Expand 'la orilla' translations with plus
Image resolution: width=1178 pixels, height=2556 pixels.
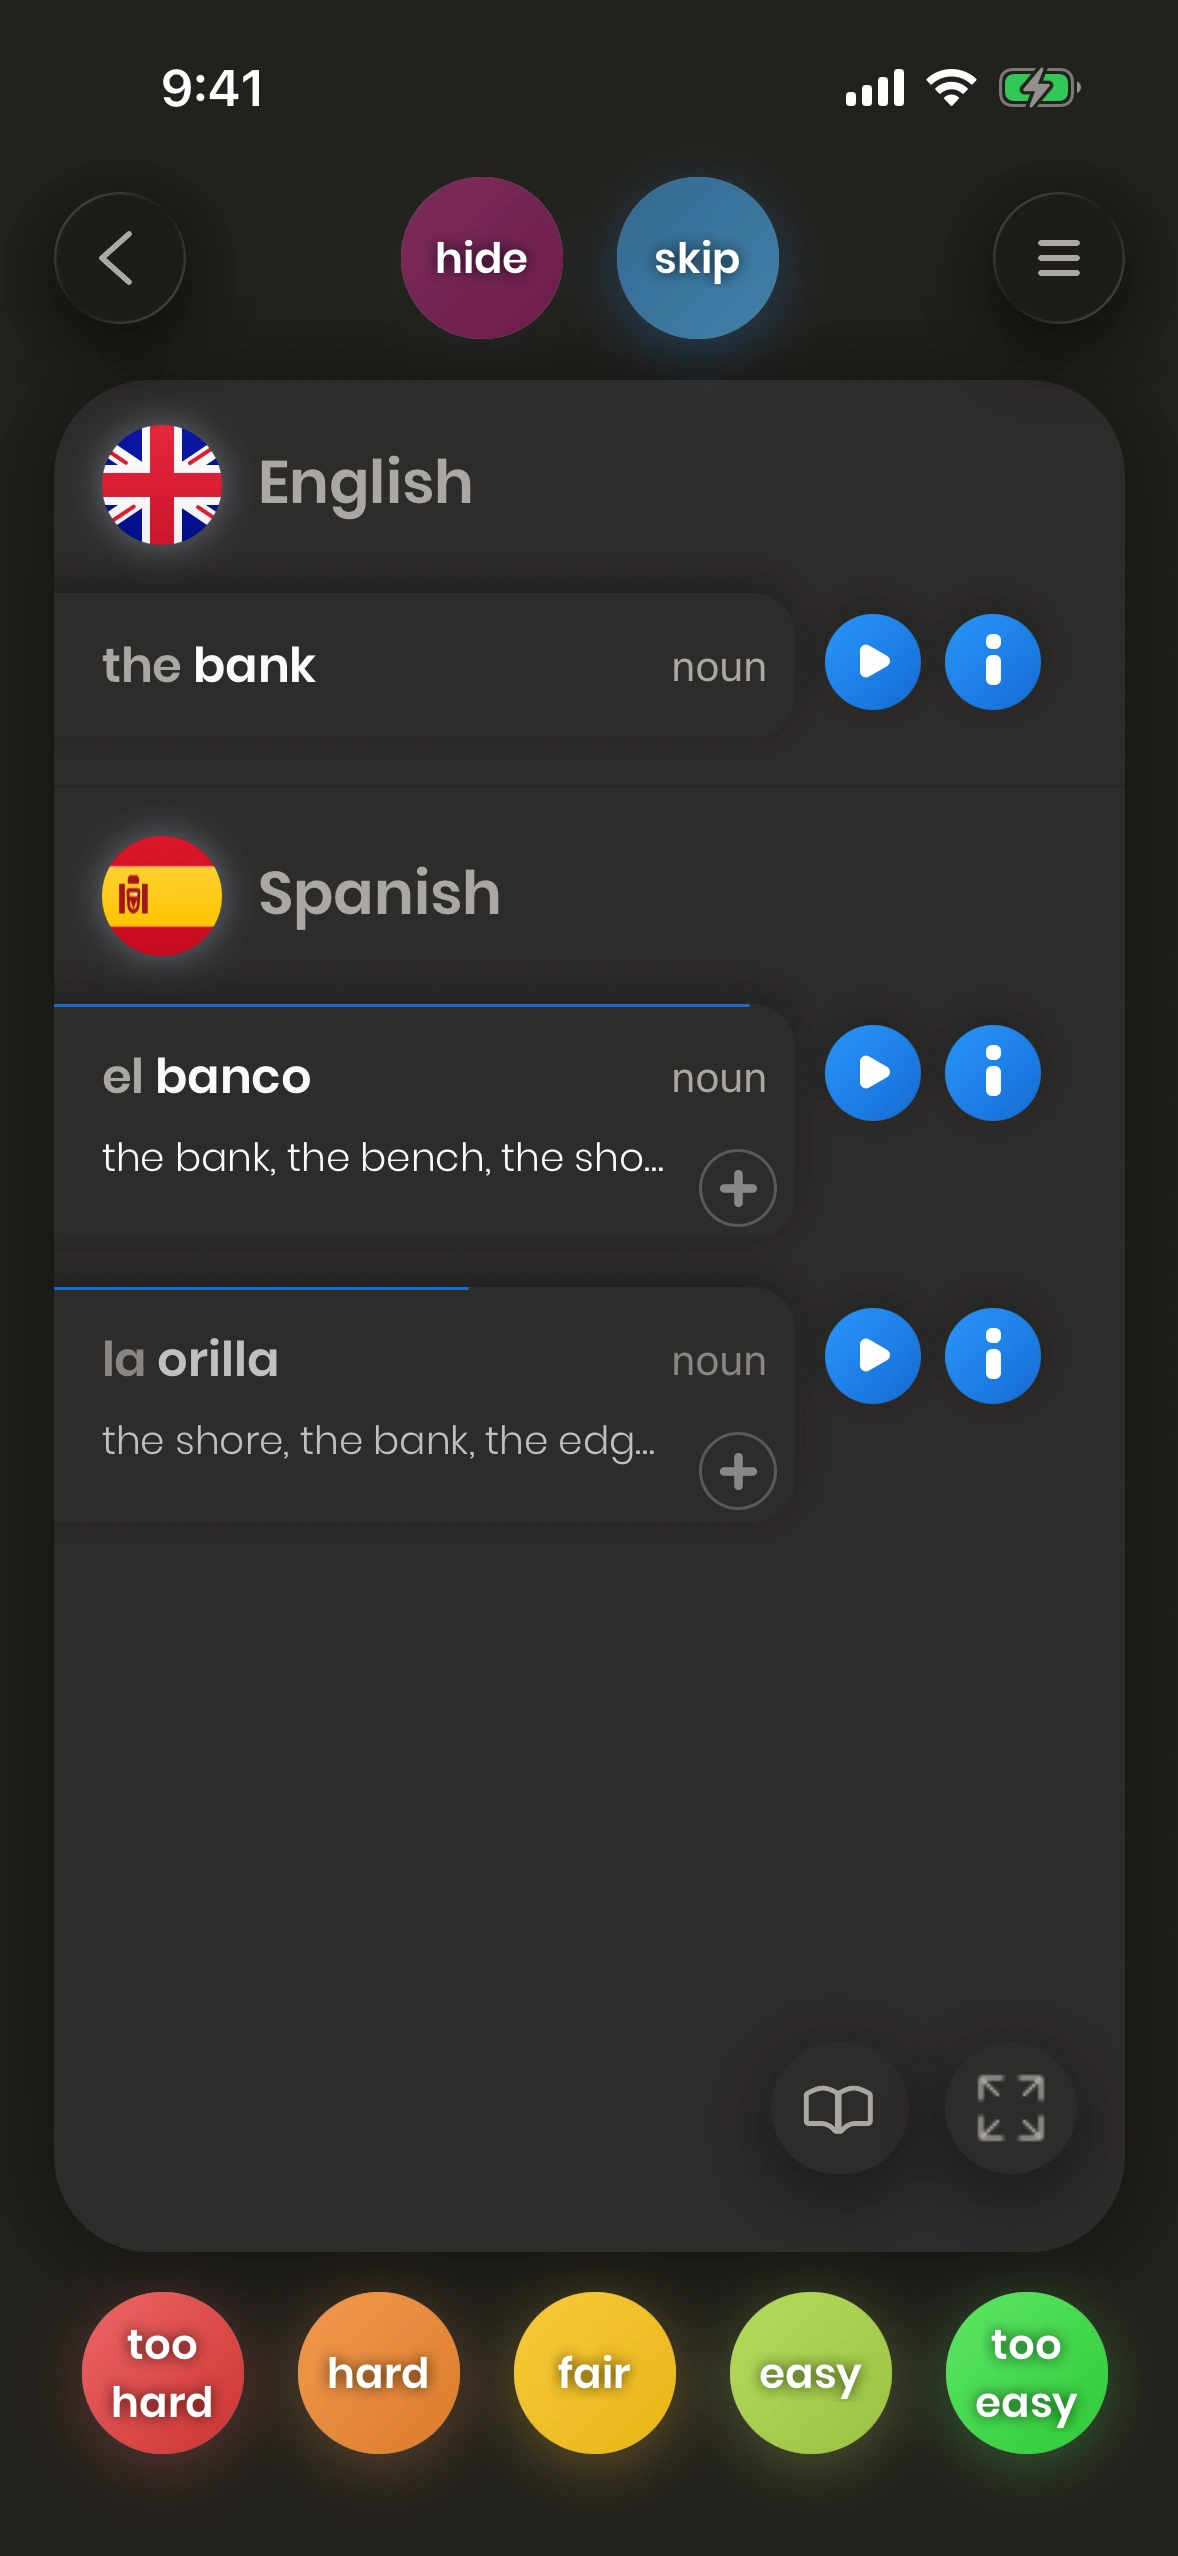click(738, 1471)
